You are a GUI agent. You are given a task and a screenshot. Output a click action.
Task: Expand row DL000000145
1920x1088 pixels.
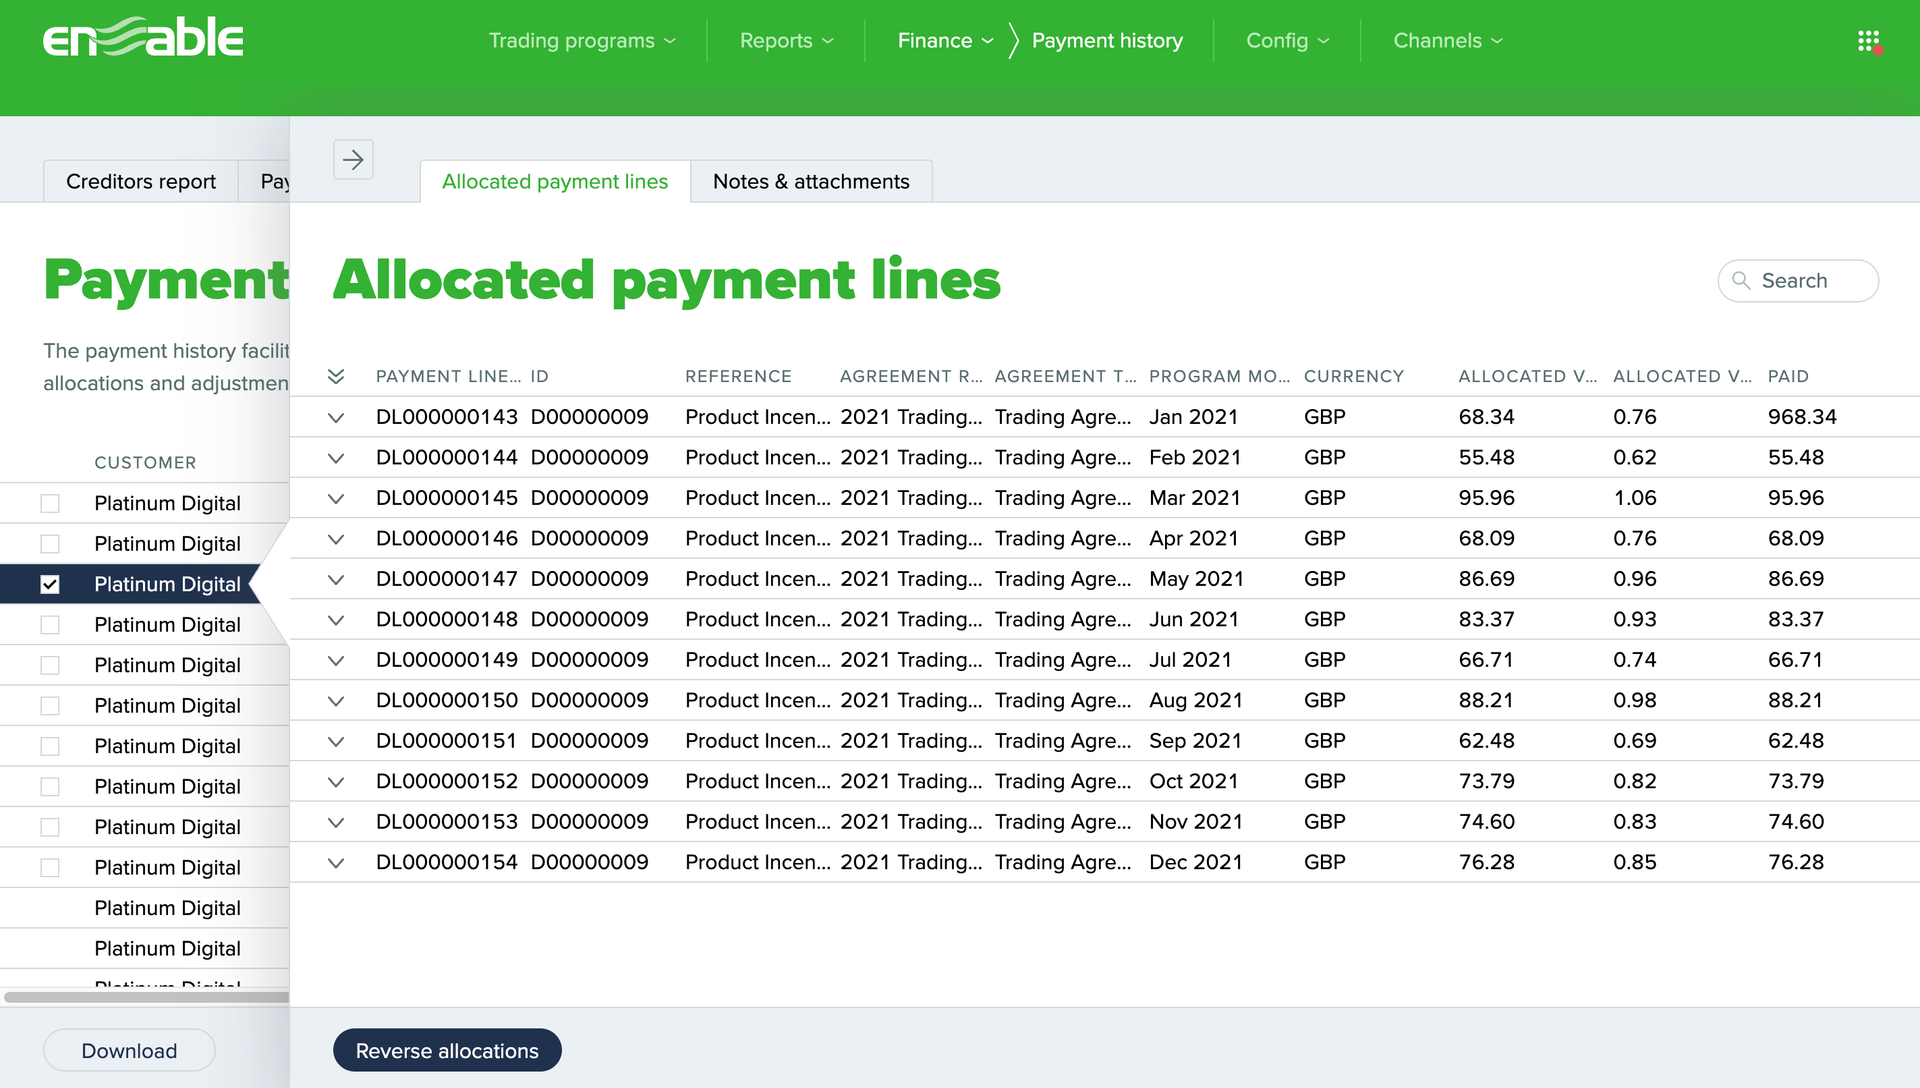(x=336, y=499)
